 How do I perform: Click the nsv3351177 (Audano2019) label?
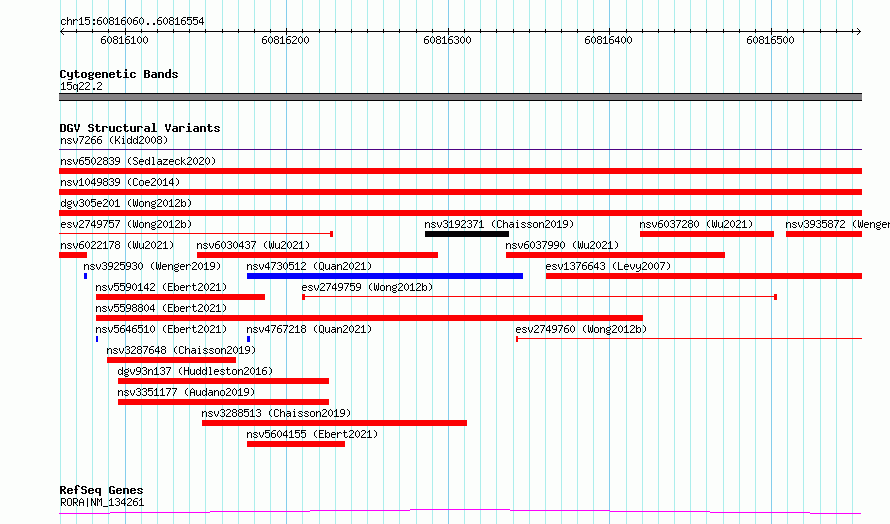pyautogui.click(x=186, y=392)
